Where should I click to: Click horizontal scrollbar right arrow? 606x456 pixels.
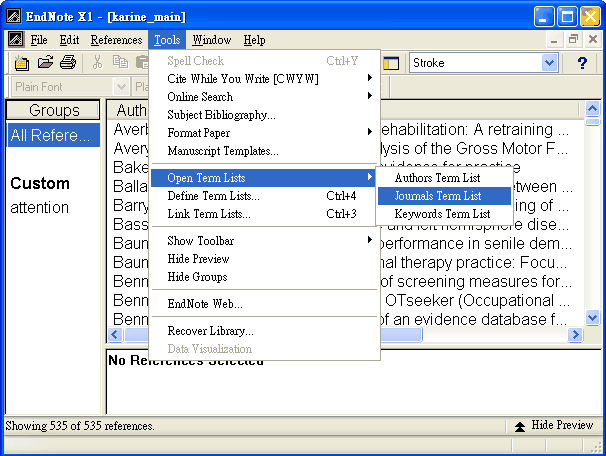point(575,334)
